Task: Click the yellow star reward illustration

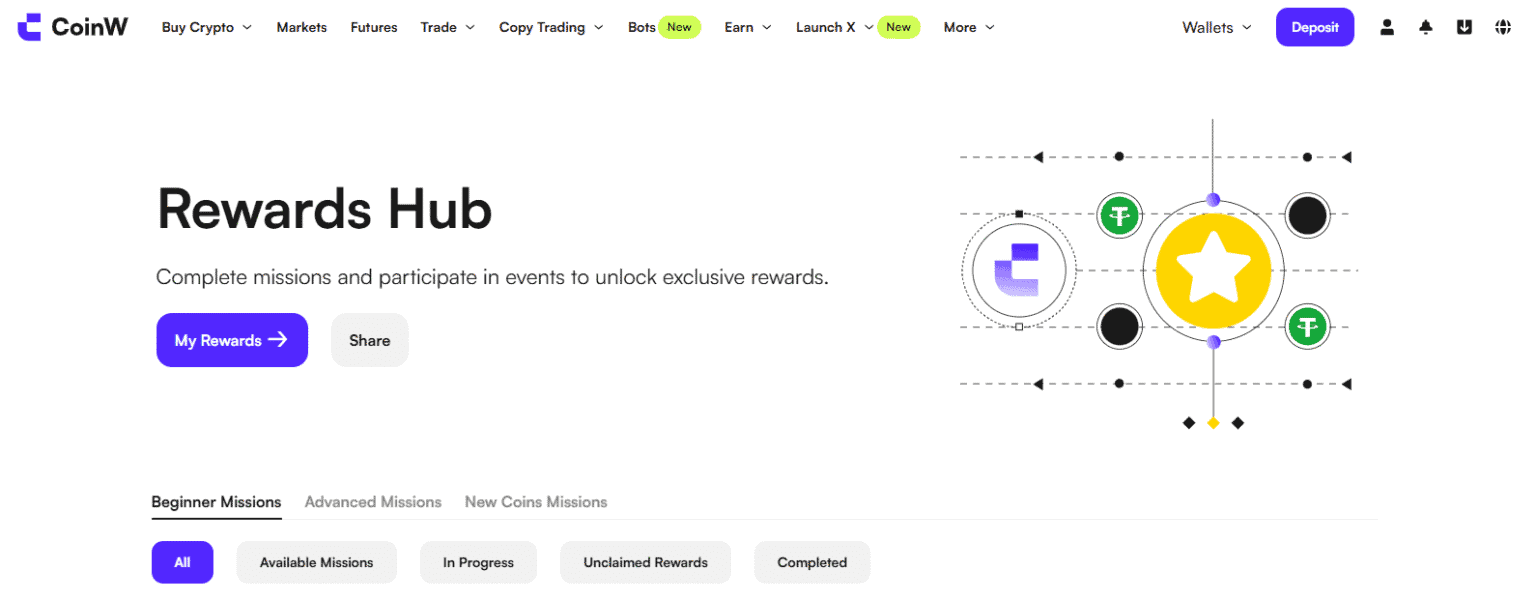Action: click(1212, 270)
